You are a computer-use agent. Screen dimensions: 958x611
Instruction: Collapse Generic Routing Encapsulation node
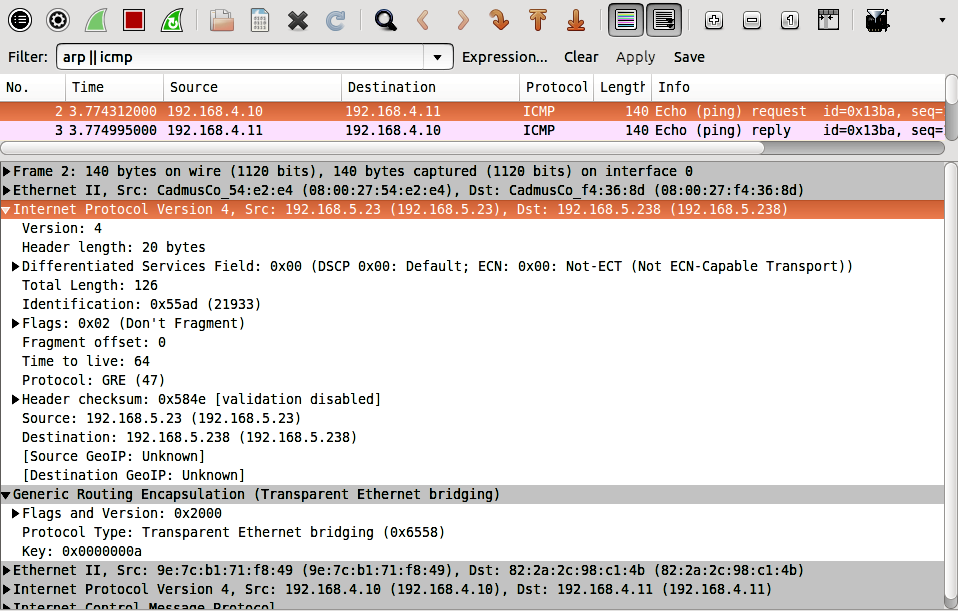coord(6,495)
